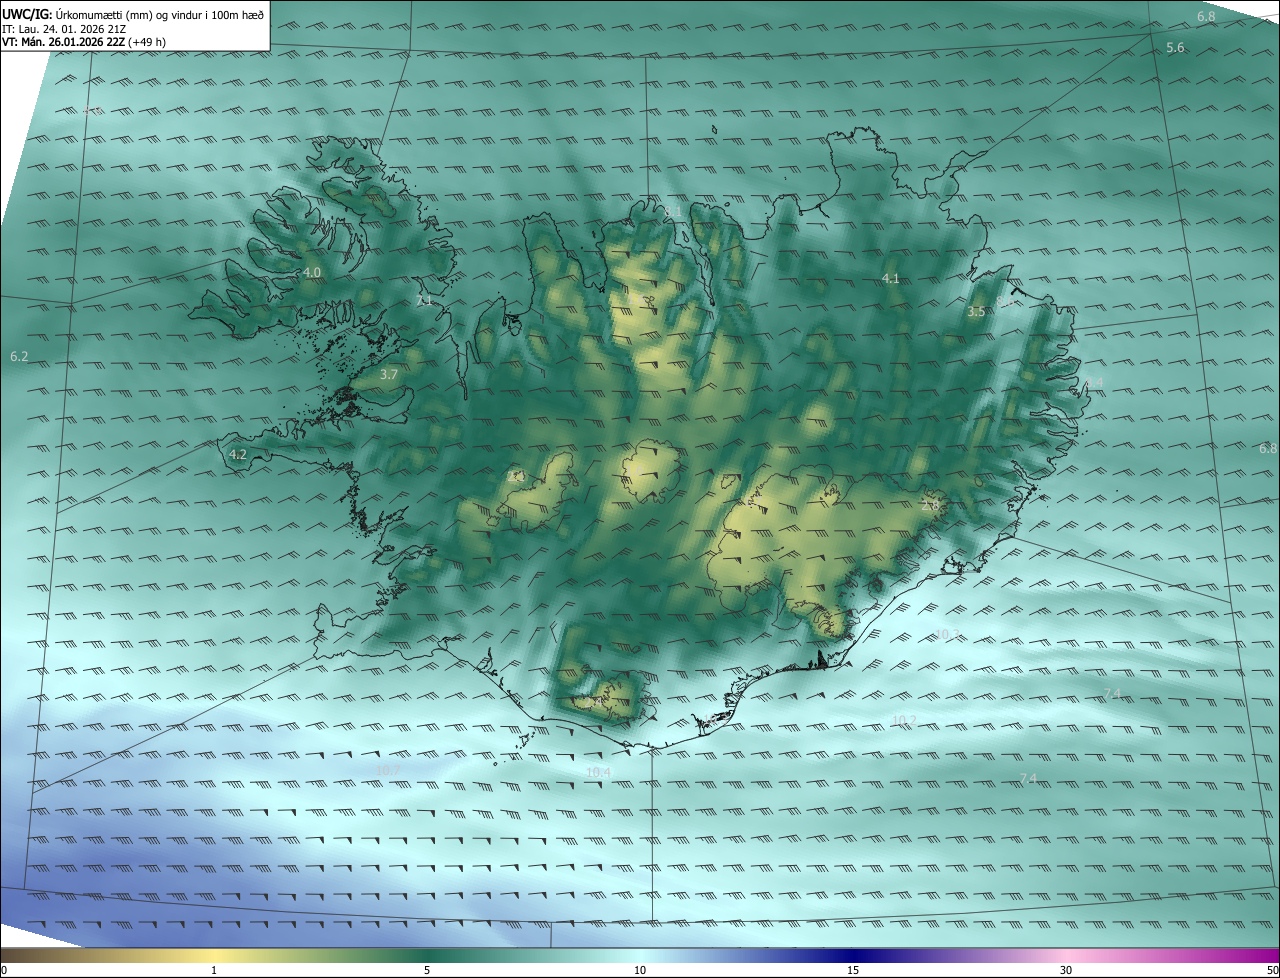This screenshot has height=978, width=1280.
Task: Click the 10.3 value label
Action: pos(946,634)
